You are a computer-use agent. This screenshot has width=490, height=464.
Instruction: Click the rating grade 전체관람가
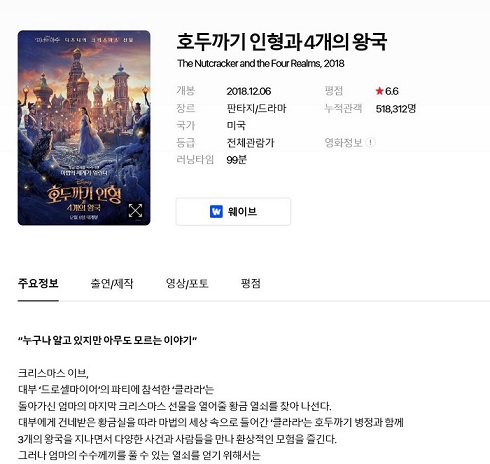click(x=250, y=143)
